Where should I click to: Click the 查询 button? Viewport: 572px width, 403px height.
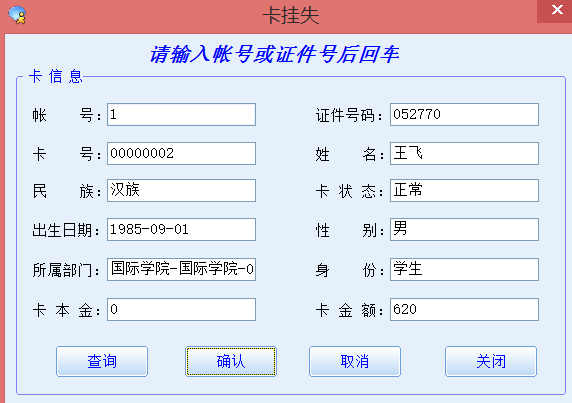pos(102,361)
